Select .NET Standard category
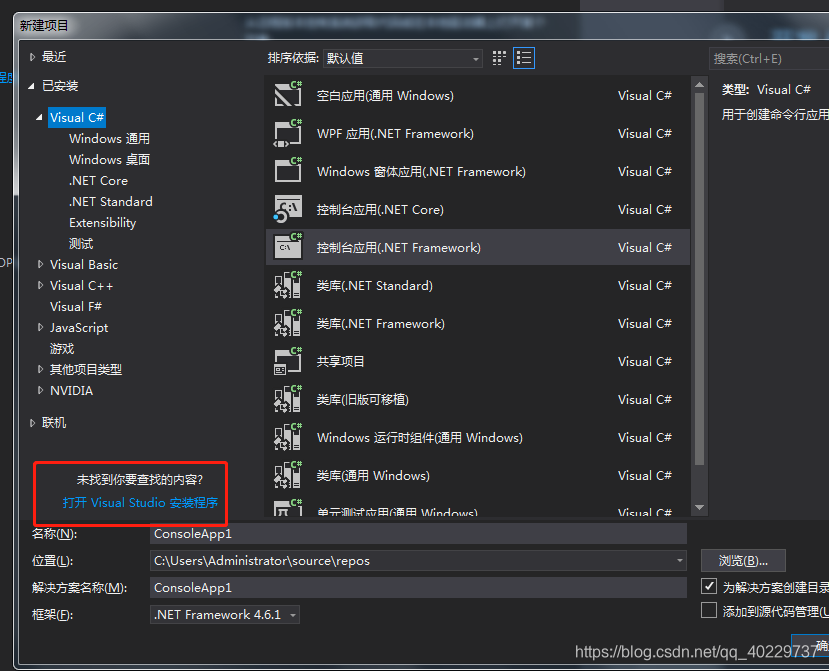 point(110,201)
